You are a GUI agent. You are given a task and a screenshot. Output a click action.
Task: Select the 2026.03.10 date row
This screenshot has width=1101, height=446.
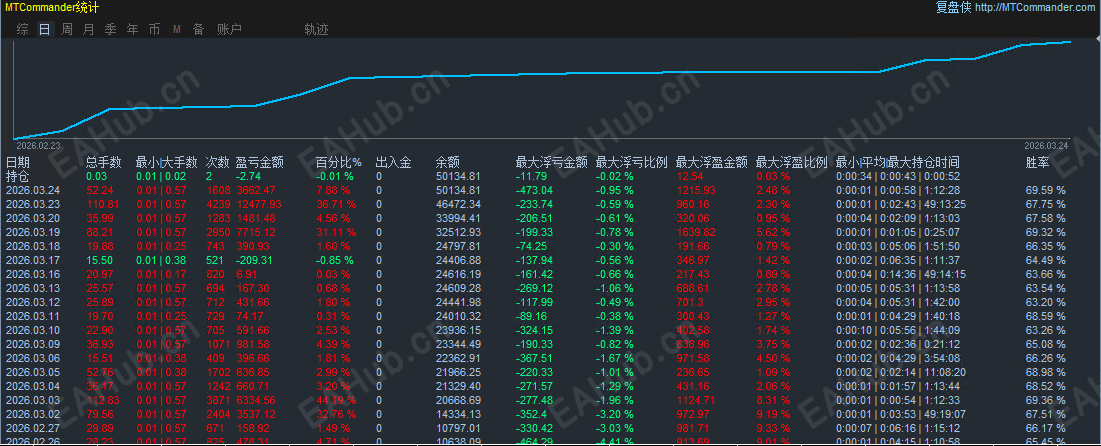[35, 331]
